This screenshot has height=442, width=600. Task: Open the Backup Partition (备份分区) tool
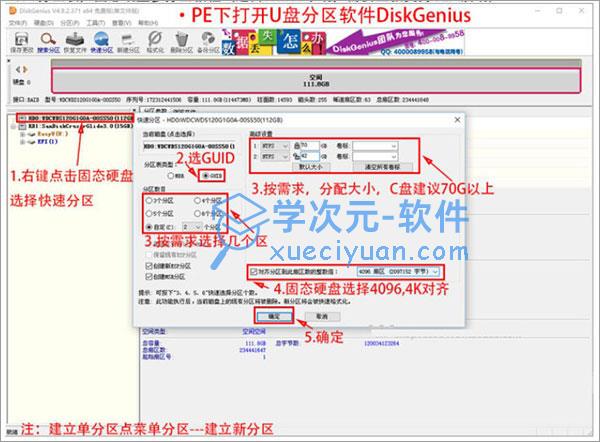click(x=208, y=42)
